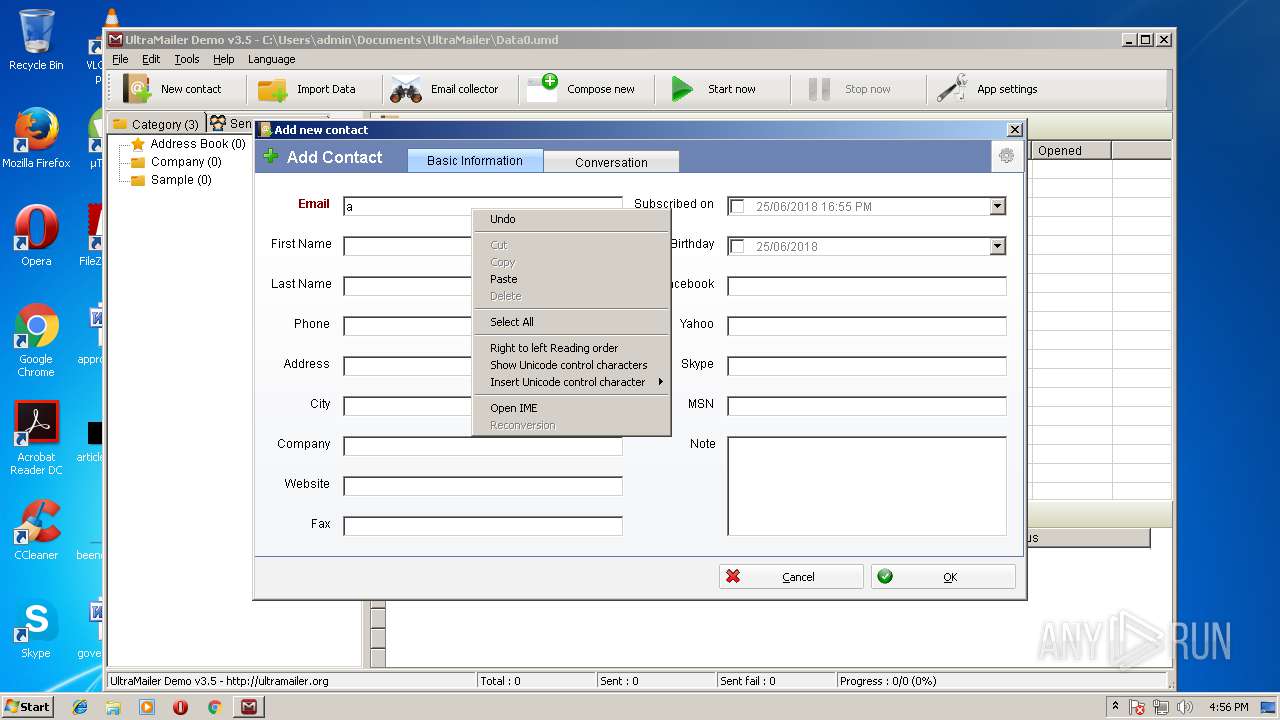1280x720 pixels.
Task: Launch the Email collector tool
Action: tap(444, 89)
